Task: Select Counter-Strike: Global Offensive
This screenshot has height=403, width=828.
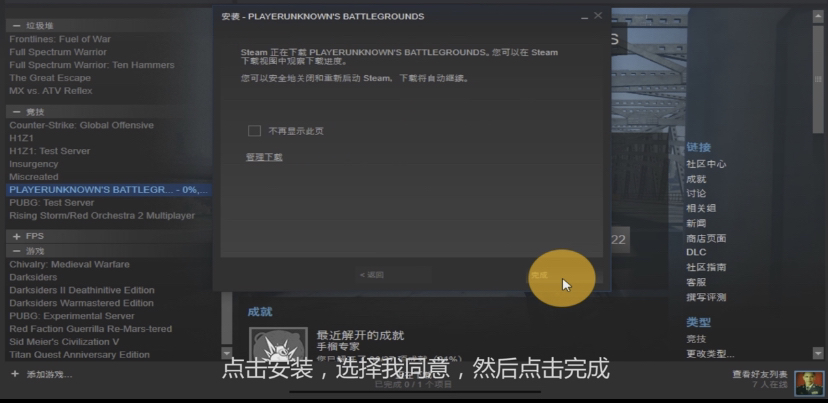Action: (x=81, y=125)
